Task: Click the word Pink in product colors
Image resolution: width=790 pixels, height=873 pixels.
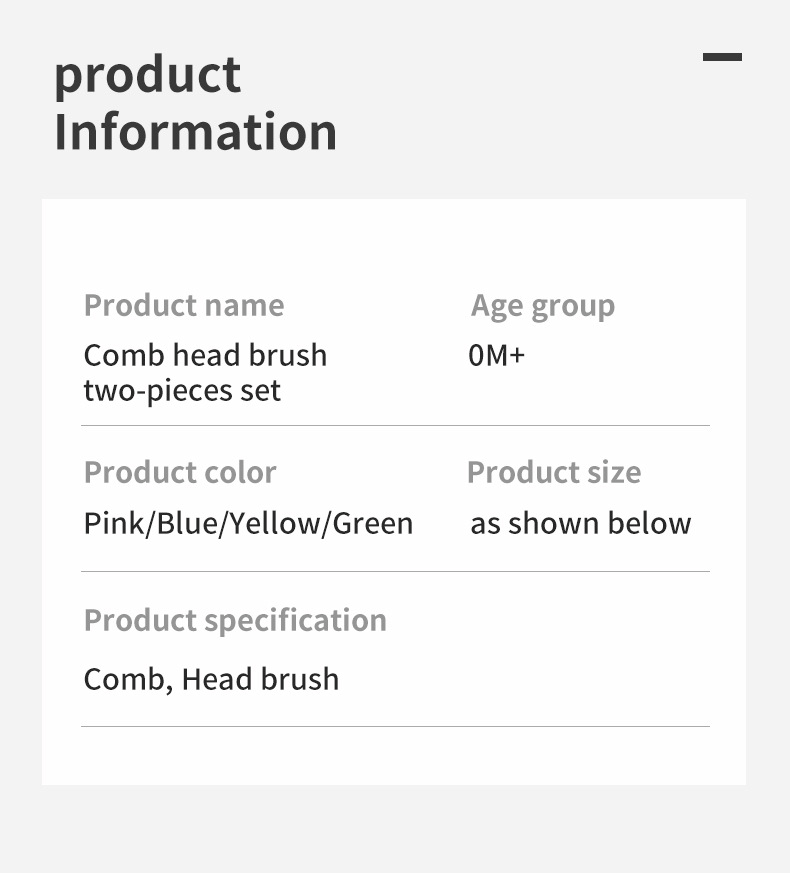Action: [113, 523]
